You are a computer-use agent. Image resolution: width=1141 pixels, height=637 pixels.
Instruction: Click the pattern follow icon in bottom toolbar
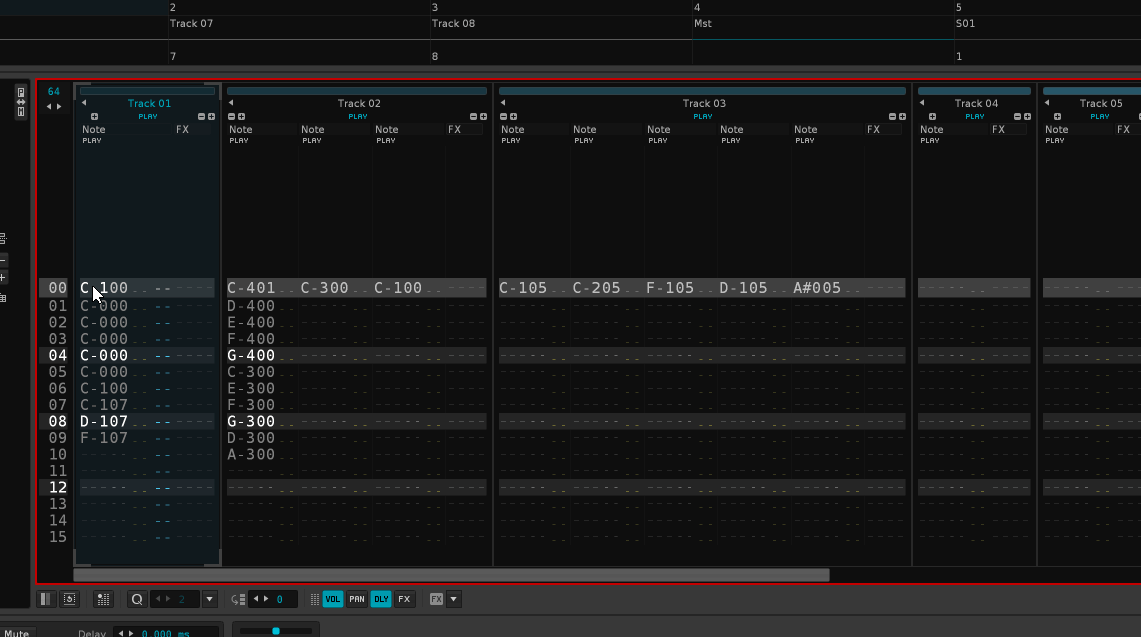point(69,599)
